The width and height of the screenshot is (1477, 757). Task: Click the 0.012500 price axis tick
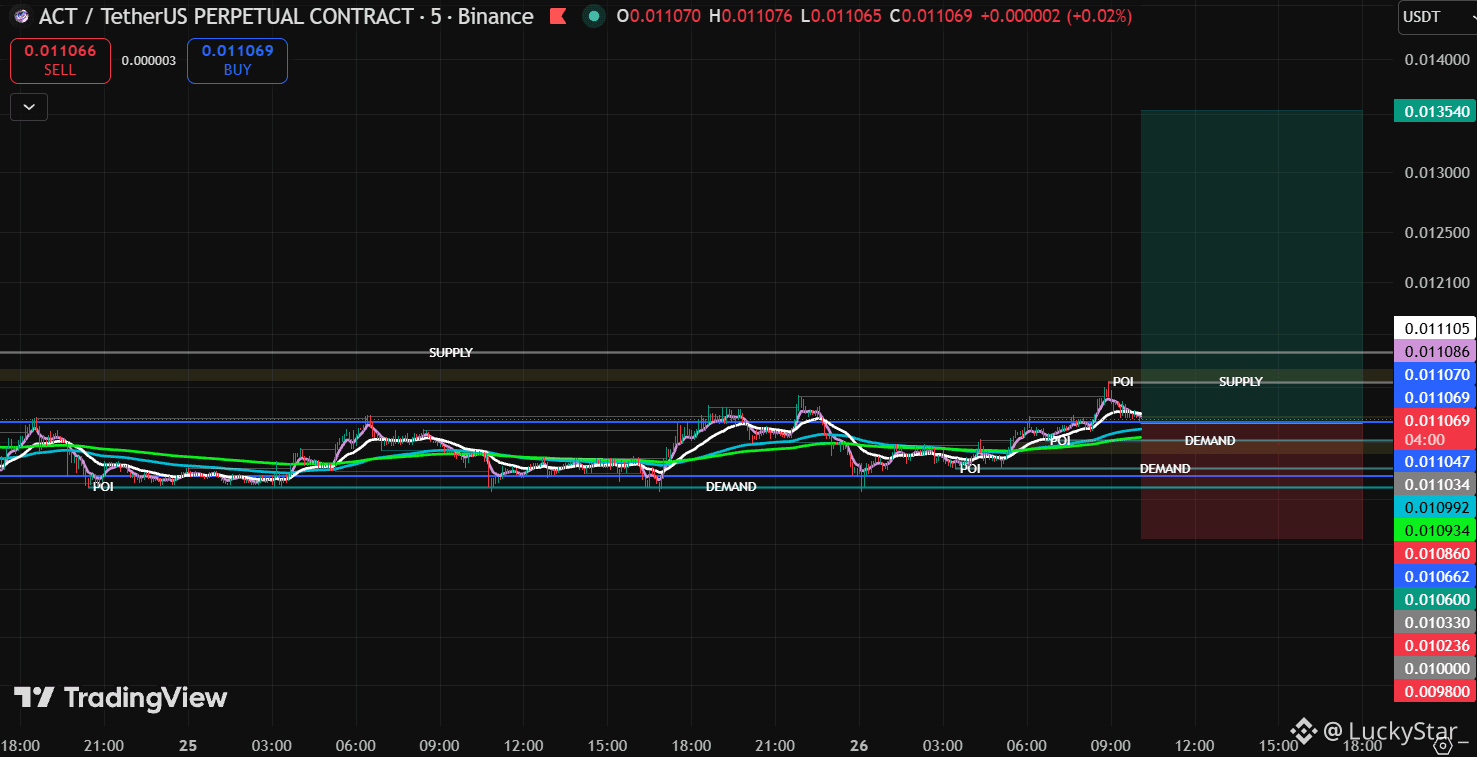[1437, 232]
